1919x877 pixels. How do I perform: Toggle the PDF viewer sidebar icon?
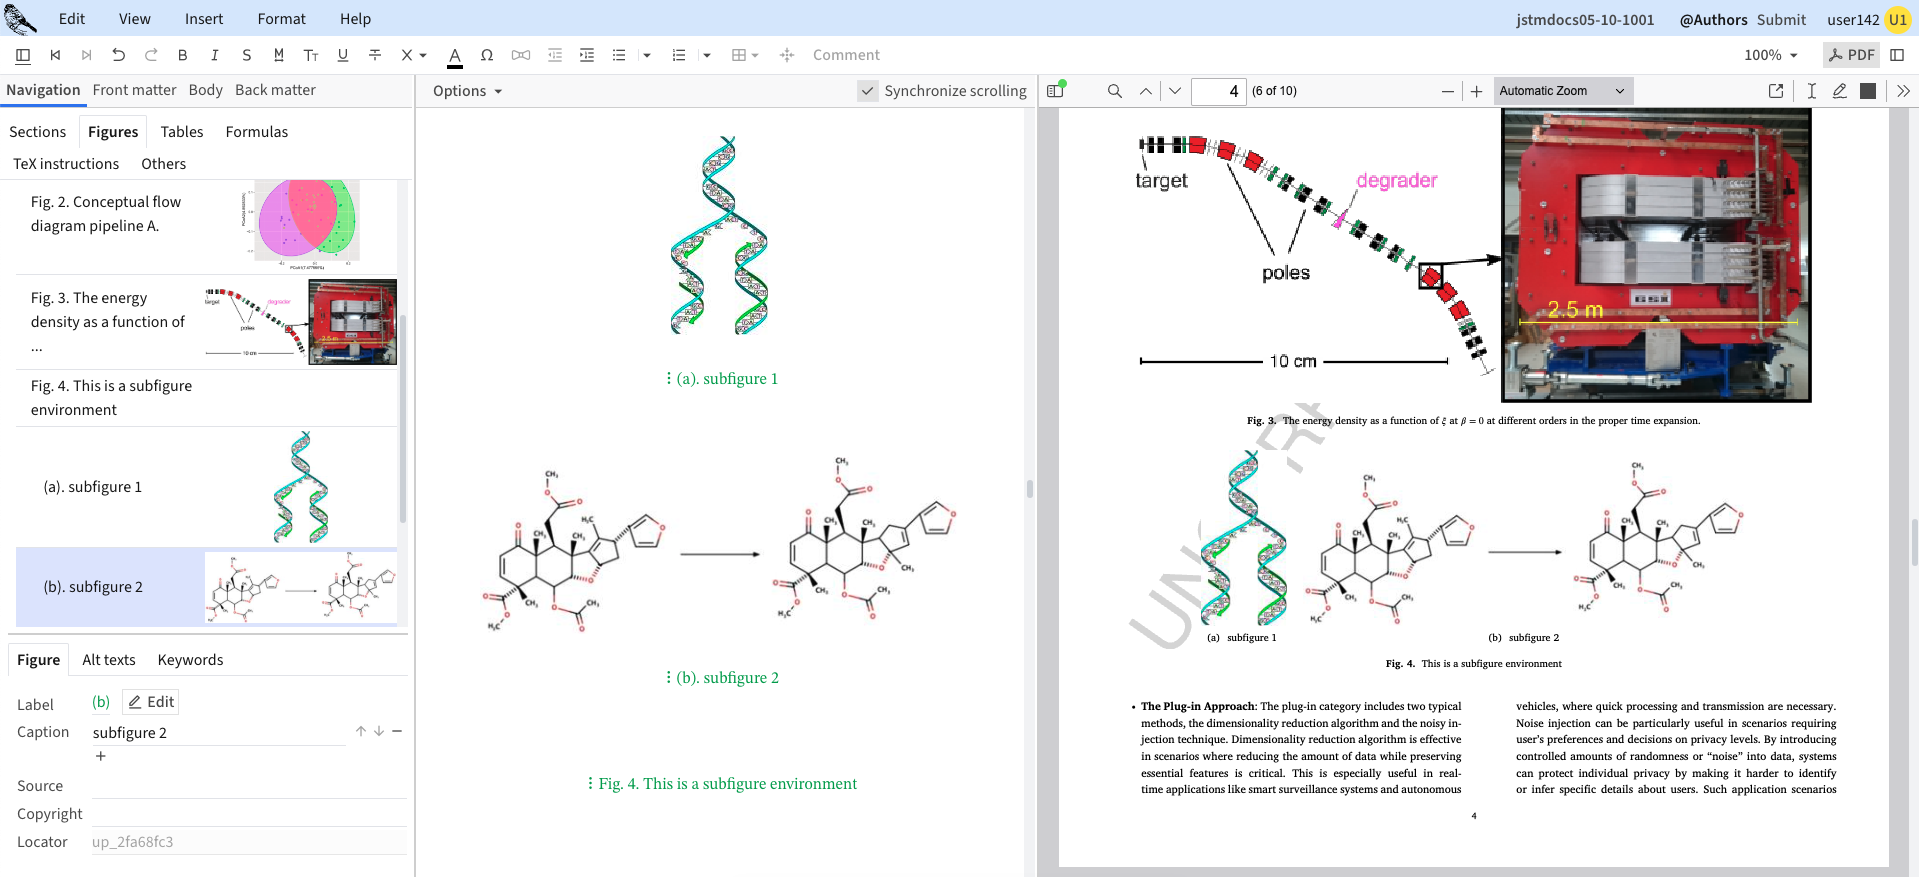tap(1055, 91)
